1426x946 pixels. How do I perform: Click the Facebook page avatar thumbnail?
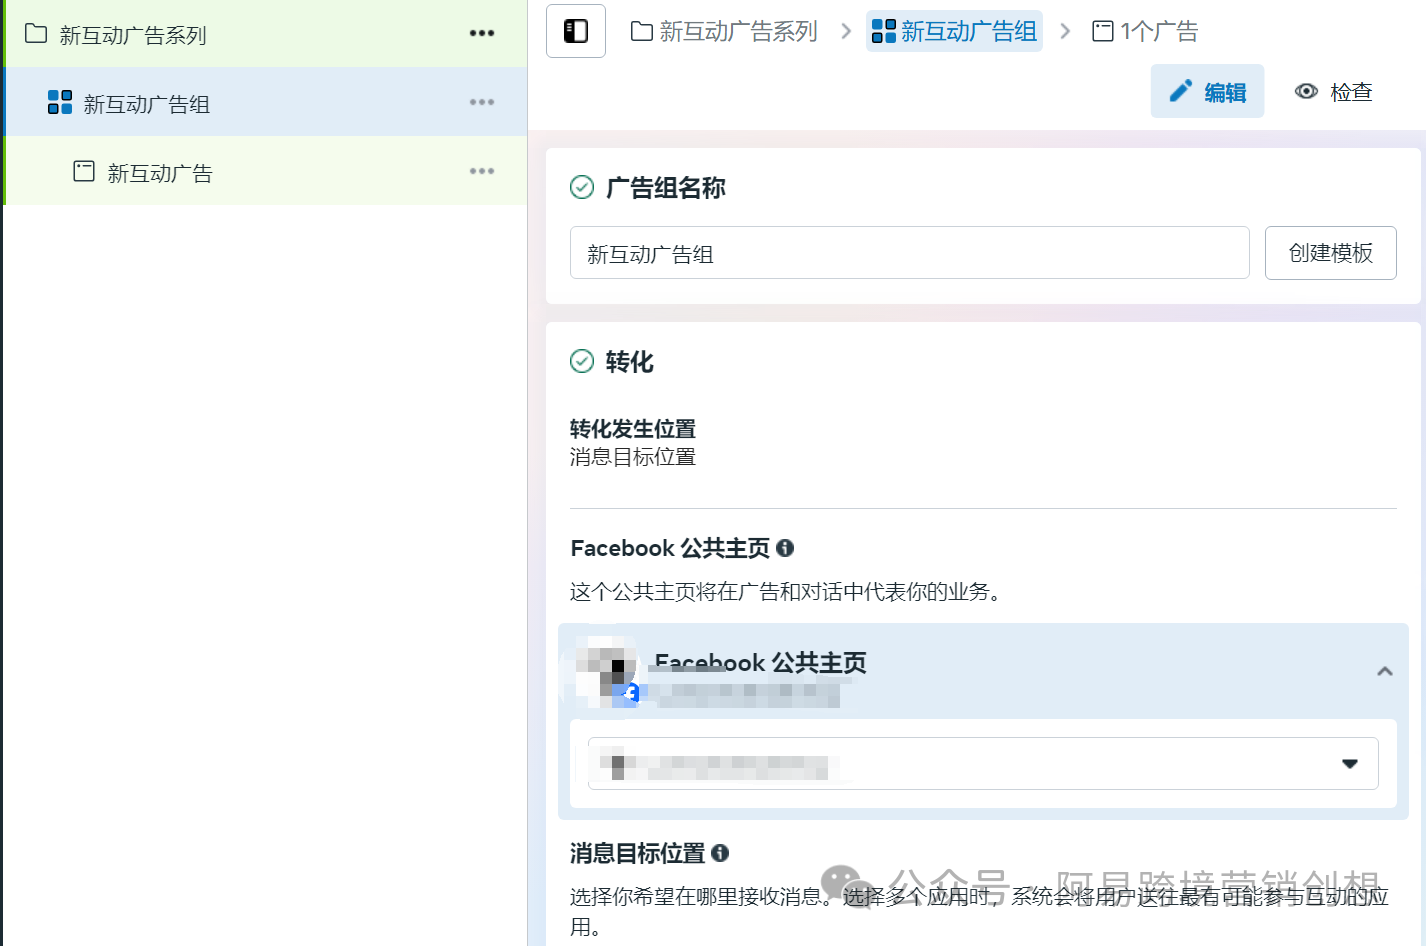click(x=606, y=671)
